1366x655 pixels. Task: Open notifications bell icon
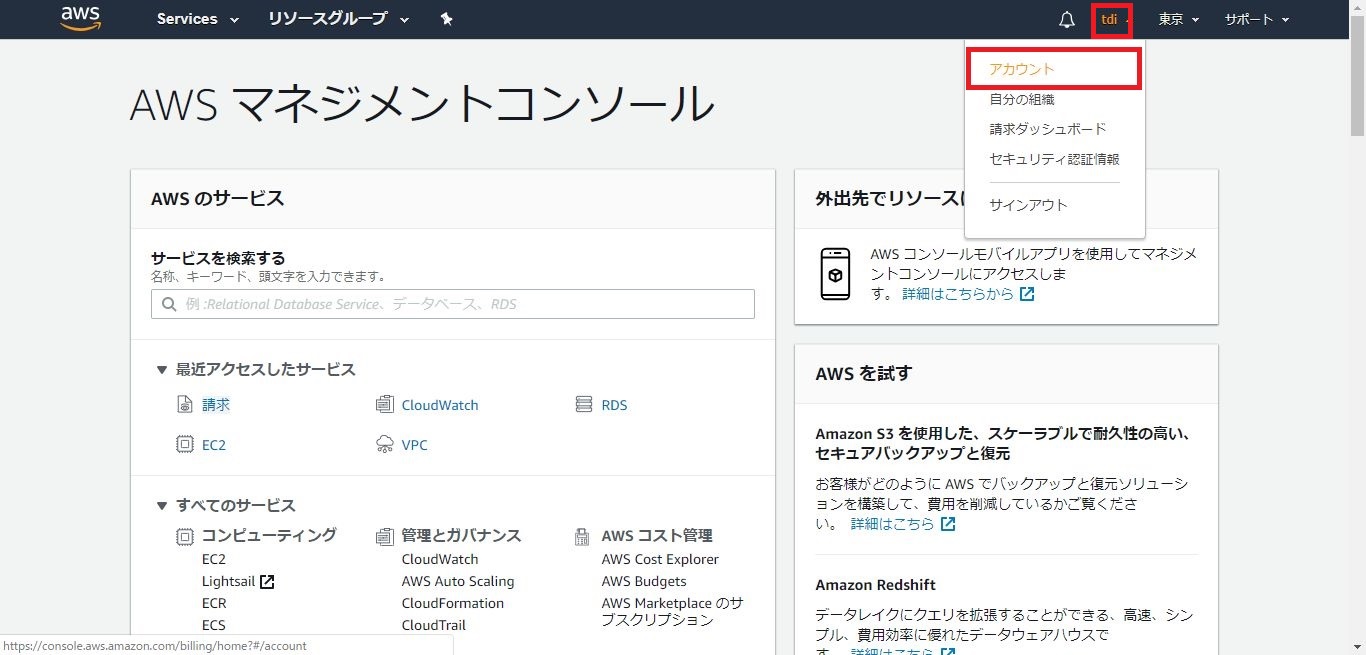1067,20
